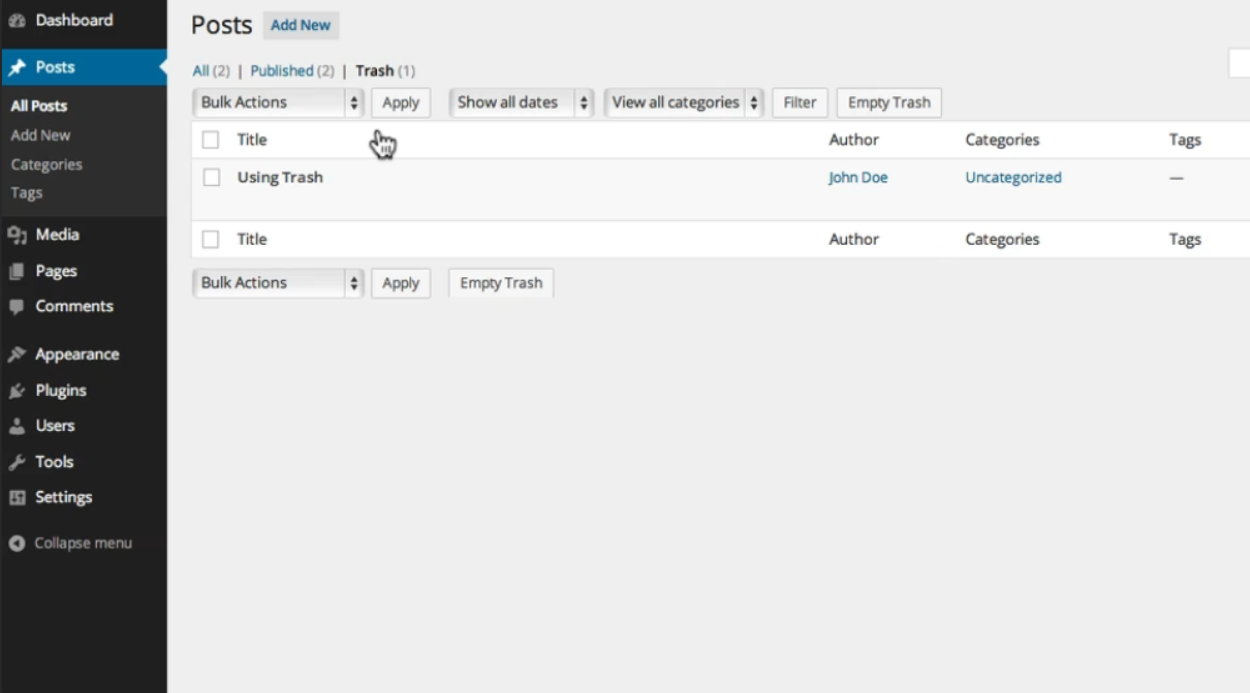Click the Categories column header at top
This screenshot has width=1250, height=693.
[1002, 140]
